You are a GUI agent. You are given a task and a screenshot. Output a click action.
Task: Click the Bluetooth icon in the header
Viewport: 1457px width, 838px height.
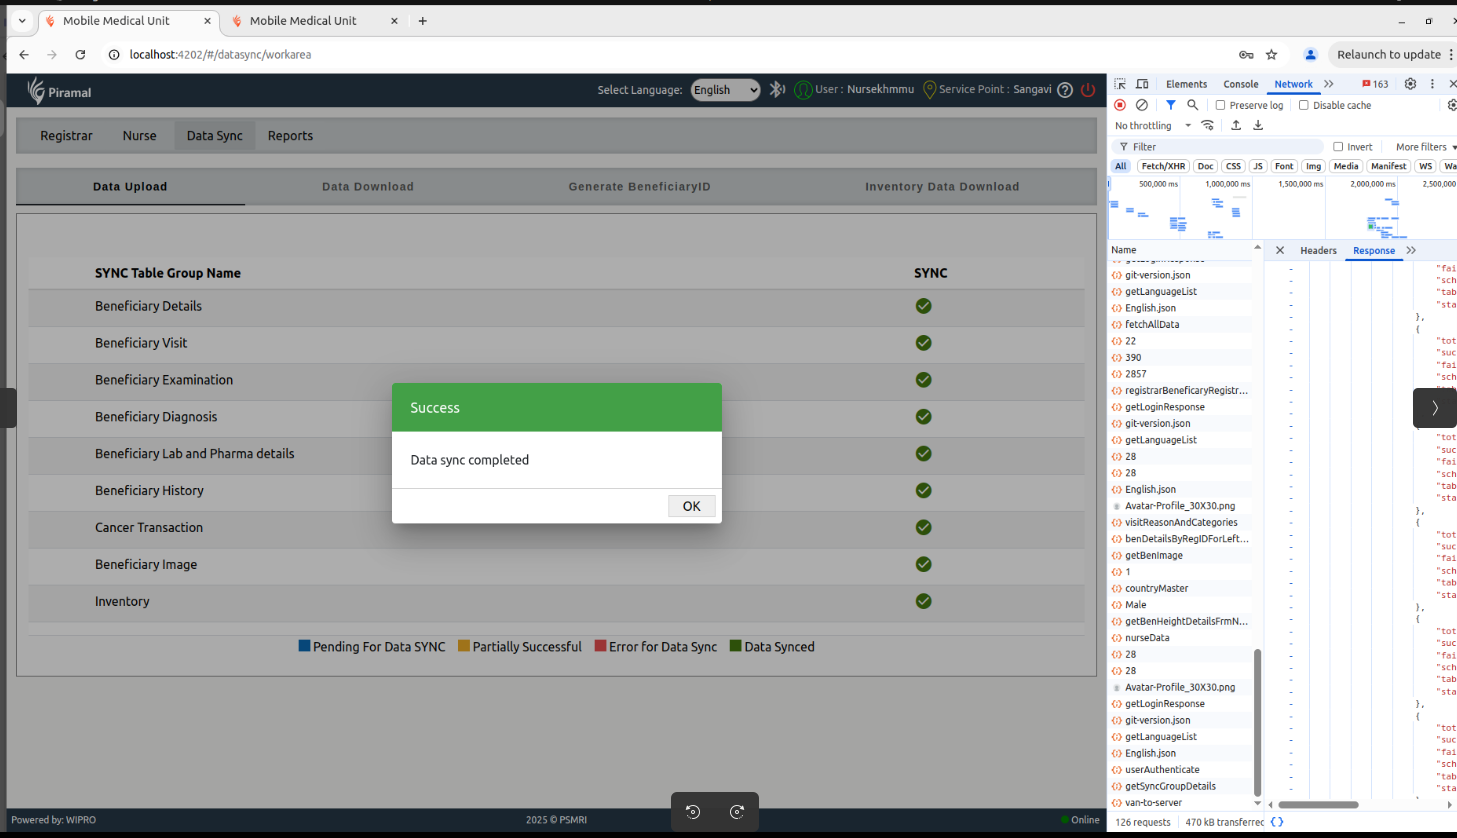(777, 90)
